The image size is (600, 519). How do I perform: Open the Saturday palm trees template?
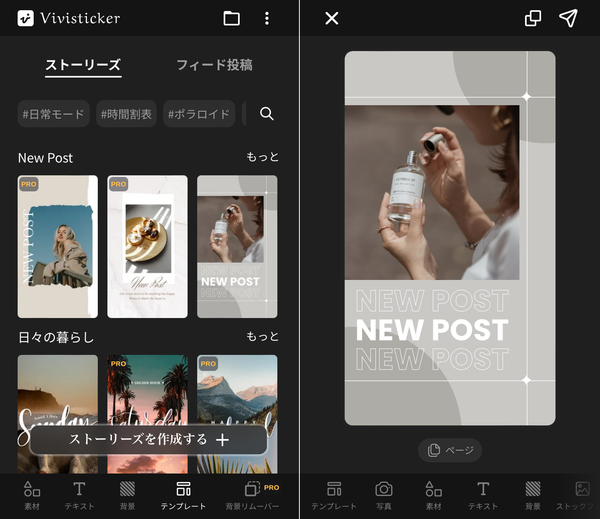coord(147,388)
